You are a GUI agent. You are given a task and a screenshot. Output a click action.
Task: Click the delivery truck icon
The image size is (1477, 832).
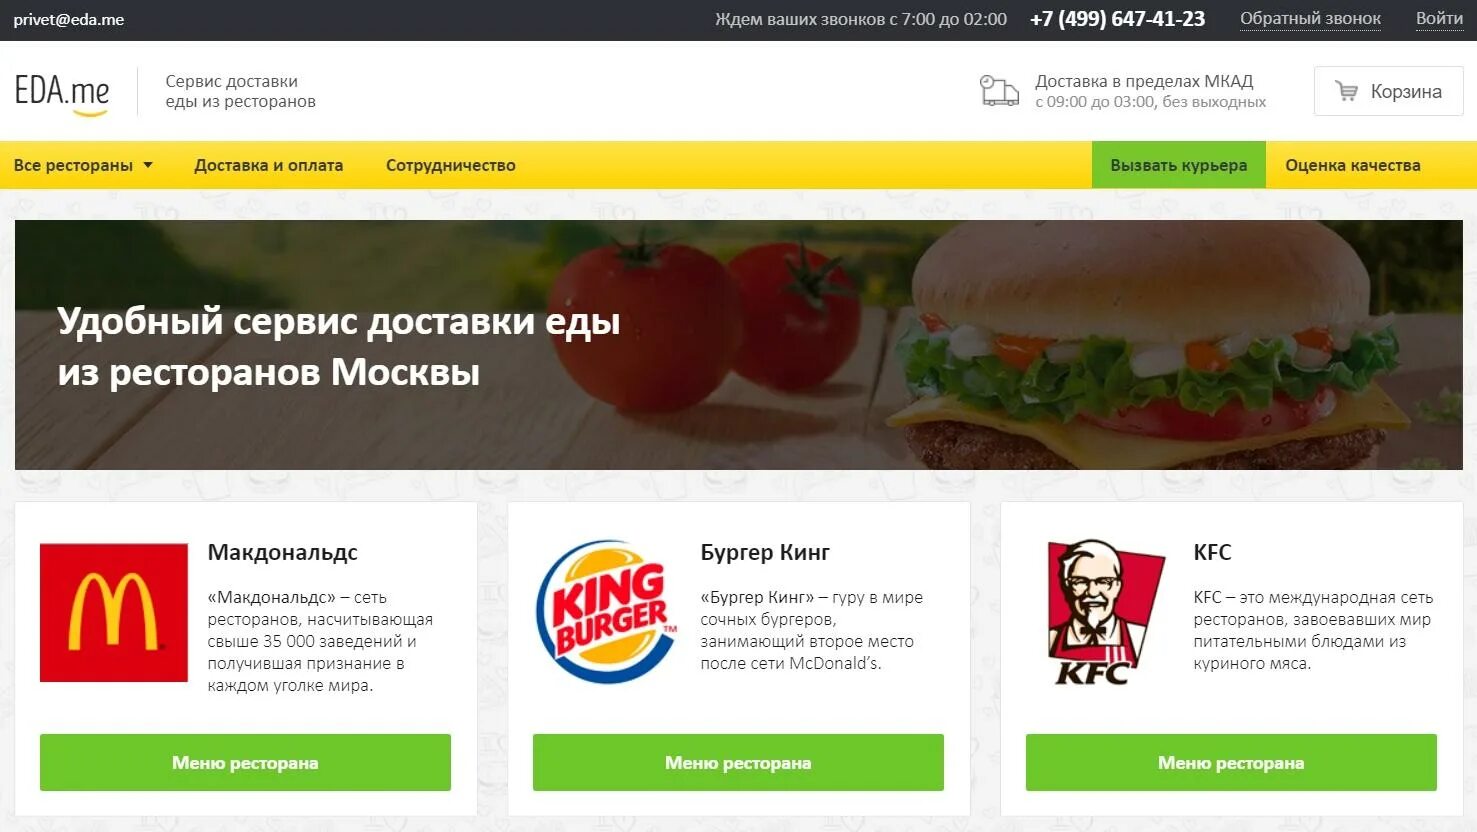click(x=999, y=91)
